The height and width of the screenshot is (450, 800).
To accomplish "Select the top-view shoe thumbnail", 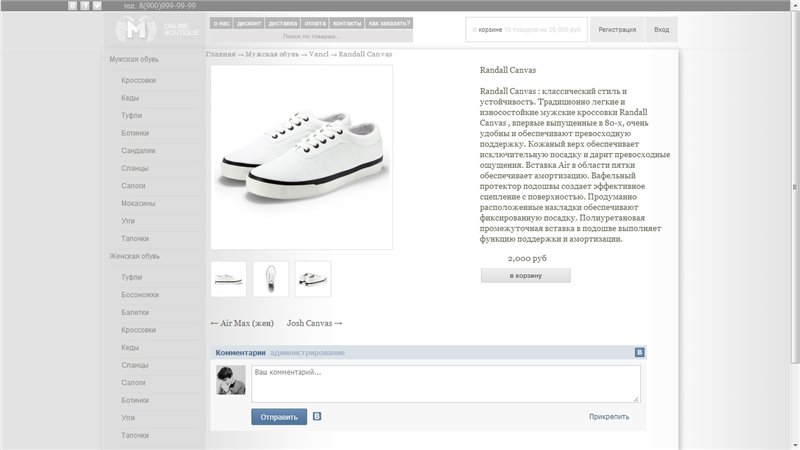I will click(x=271, y=279).
